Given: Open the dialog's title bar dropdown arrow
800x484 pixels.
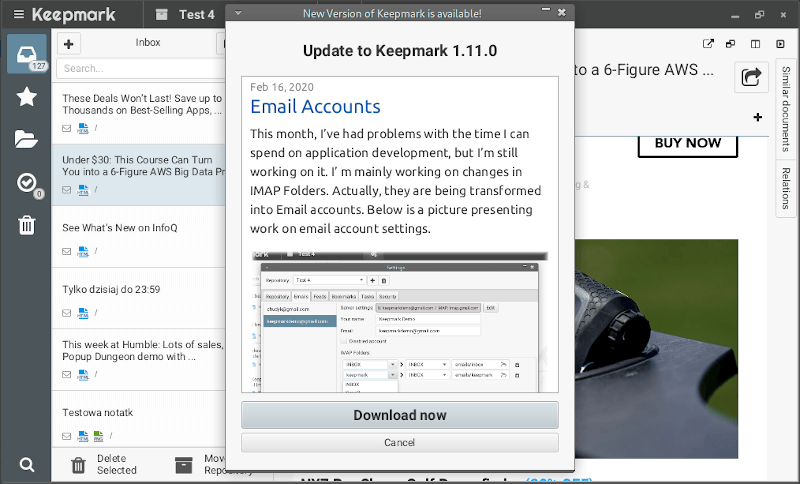Looking at the screenshot, I should (x=238, y=13).
